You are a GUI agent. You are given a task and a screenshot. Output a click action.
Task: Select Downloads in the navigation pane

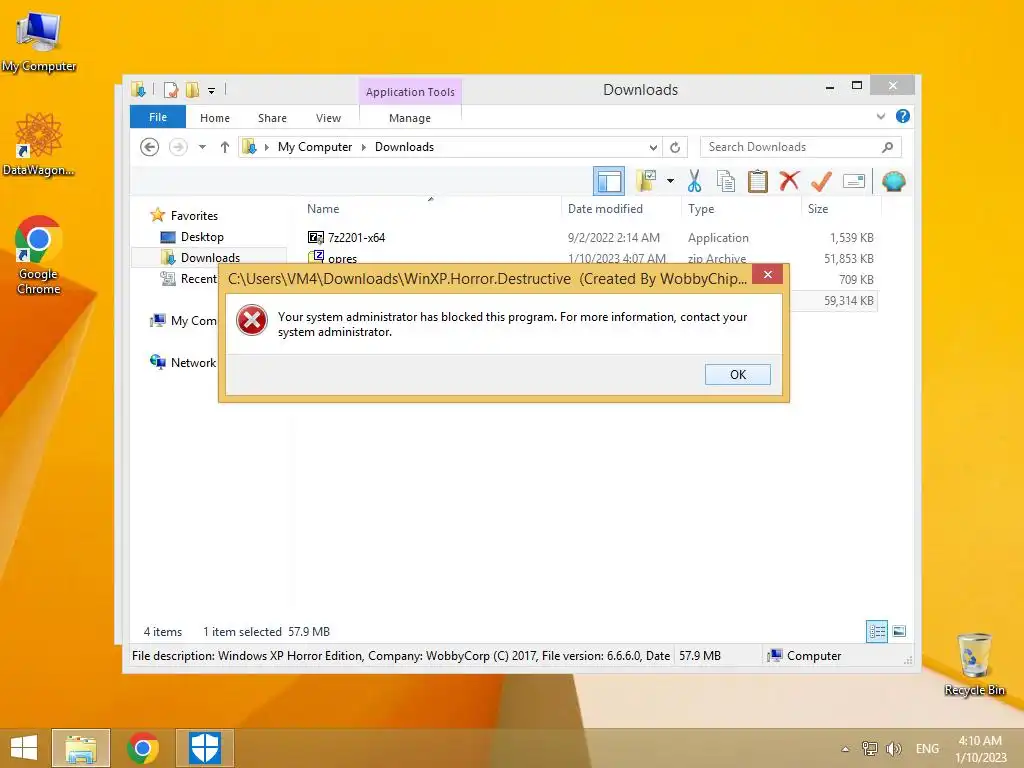pos(210,257)
